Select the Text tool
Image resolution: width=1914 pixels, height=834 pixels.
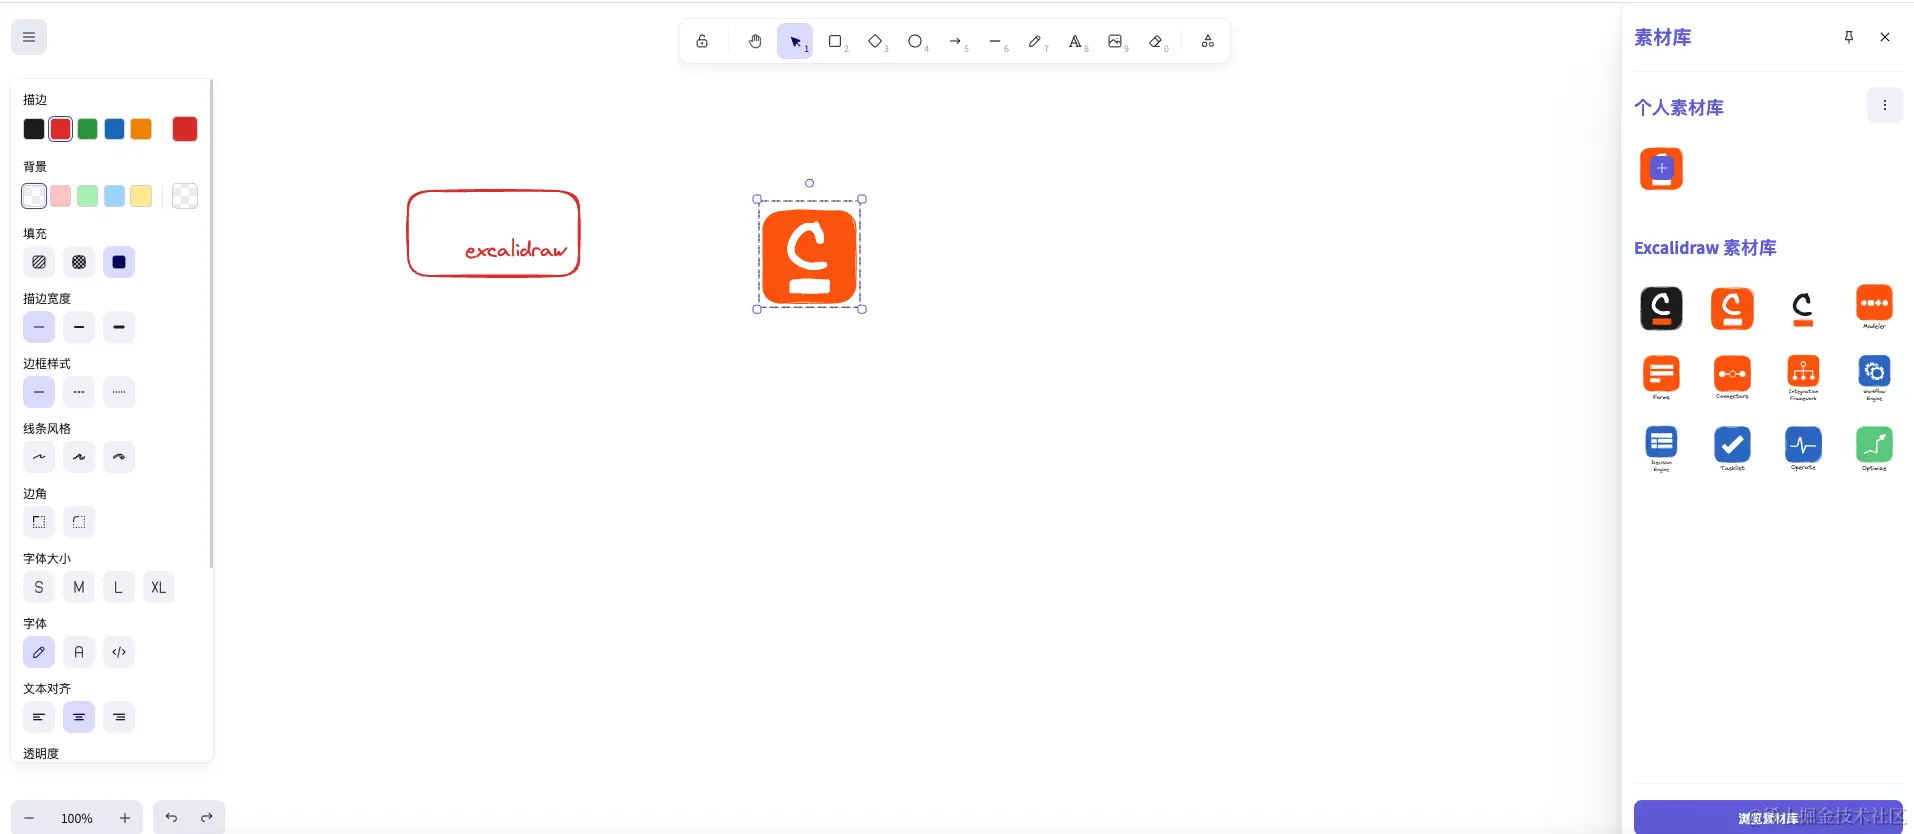1075,41
